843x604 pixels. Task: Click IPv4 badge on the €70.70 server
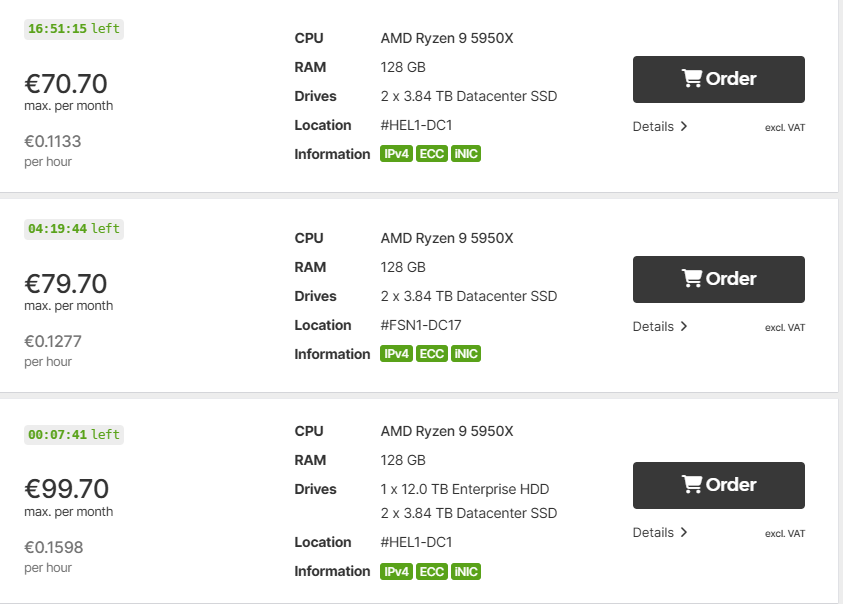tap(396, 154)
